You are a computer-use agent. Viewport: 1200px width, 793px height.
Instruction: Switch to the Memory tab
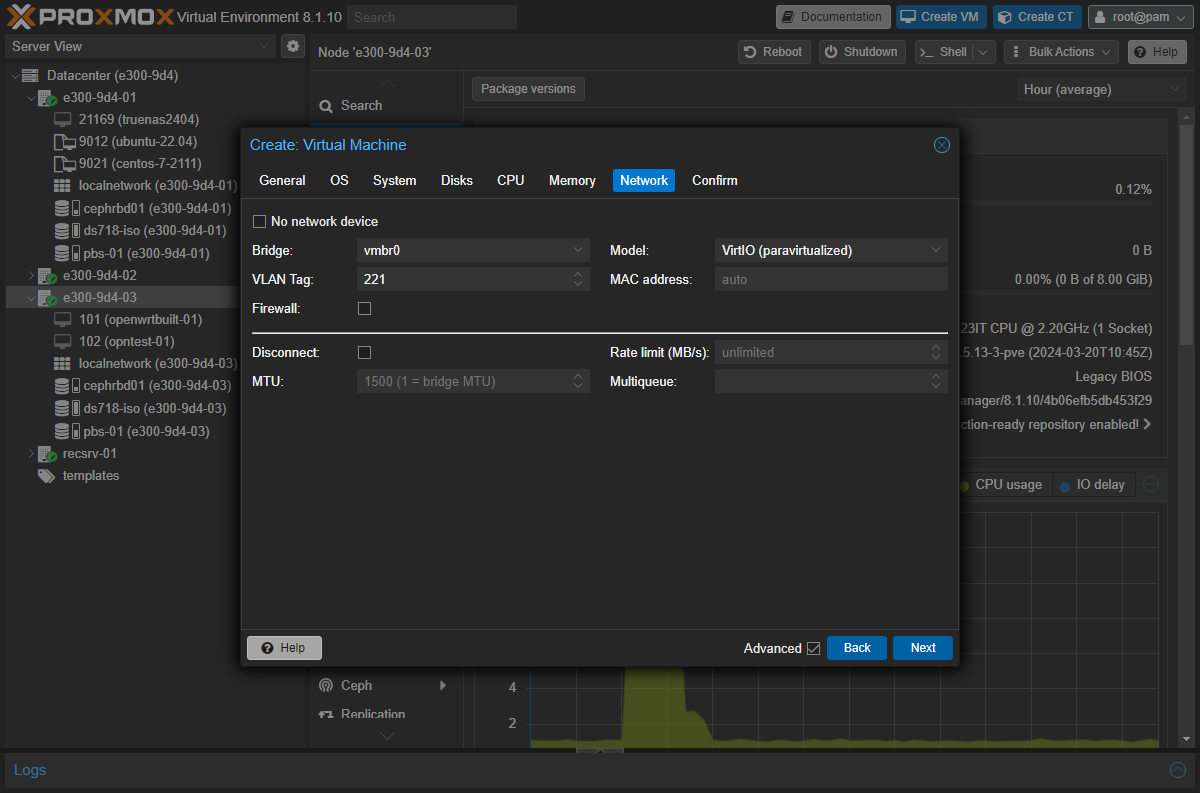click(572, 181)
